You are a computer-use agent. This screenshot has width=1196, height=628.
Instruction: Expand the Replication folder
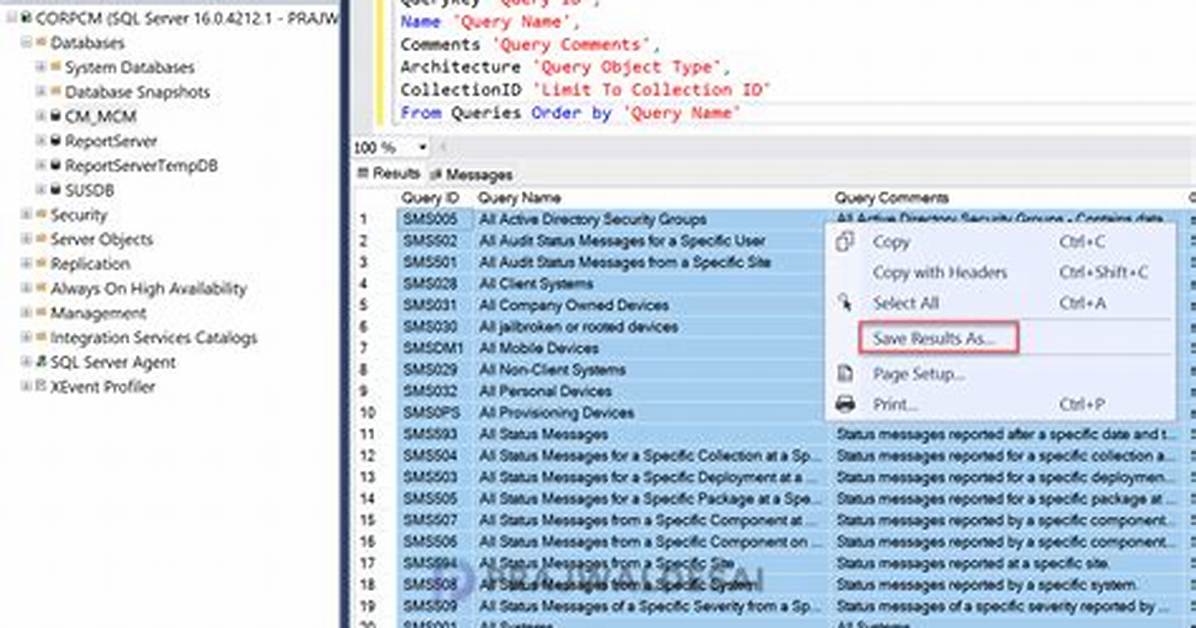point(26,263)
